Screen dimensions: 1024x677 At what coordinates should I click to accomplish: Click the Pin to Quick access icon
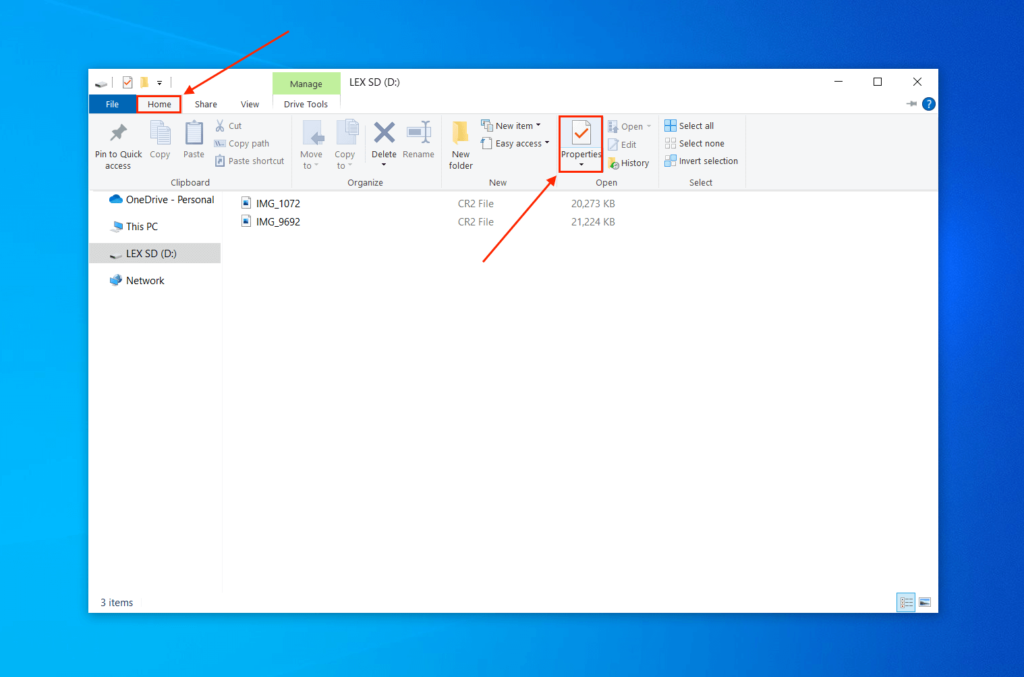click(117, 140)
